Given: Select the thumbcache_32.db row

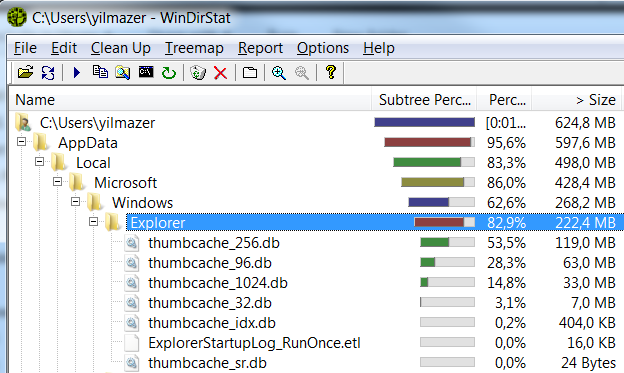Looking at the screenshot, I should click(x=210, y=303).
